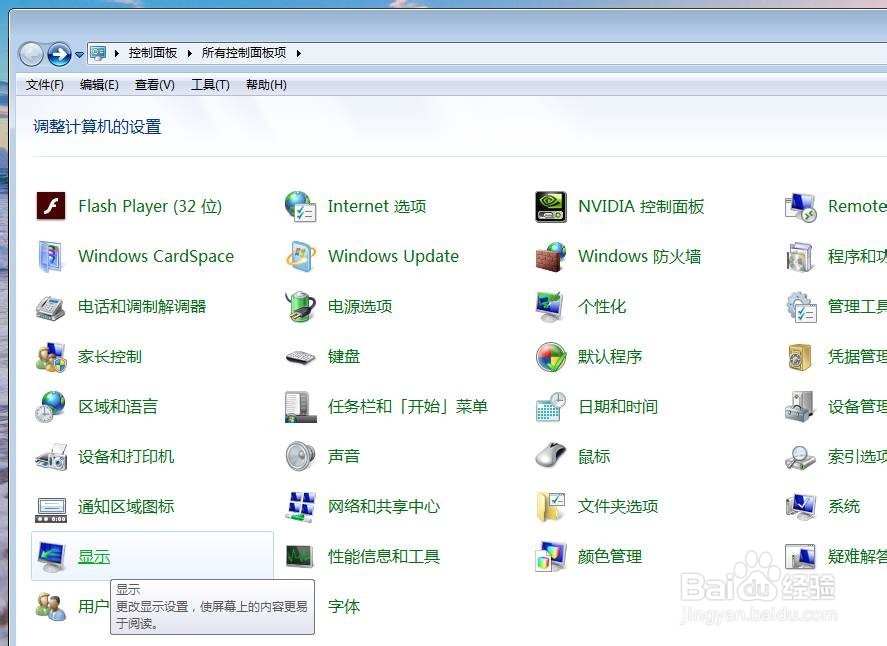Open the 网络和共享中心 icon

(300, 507)
